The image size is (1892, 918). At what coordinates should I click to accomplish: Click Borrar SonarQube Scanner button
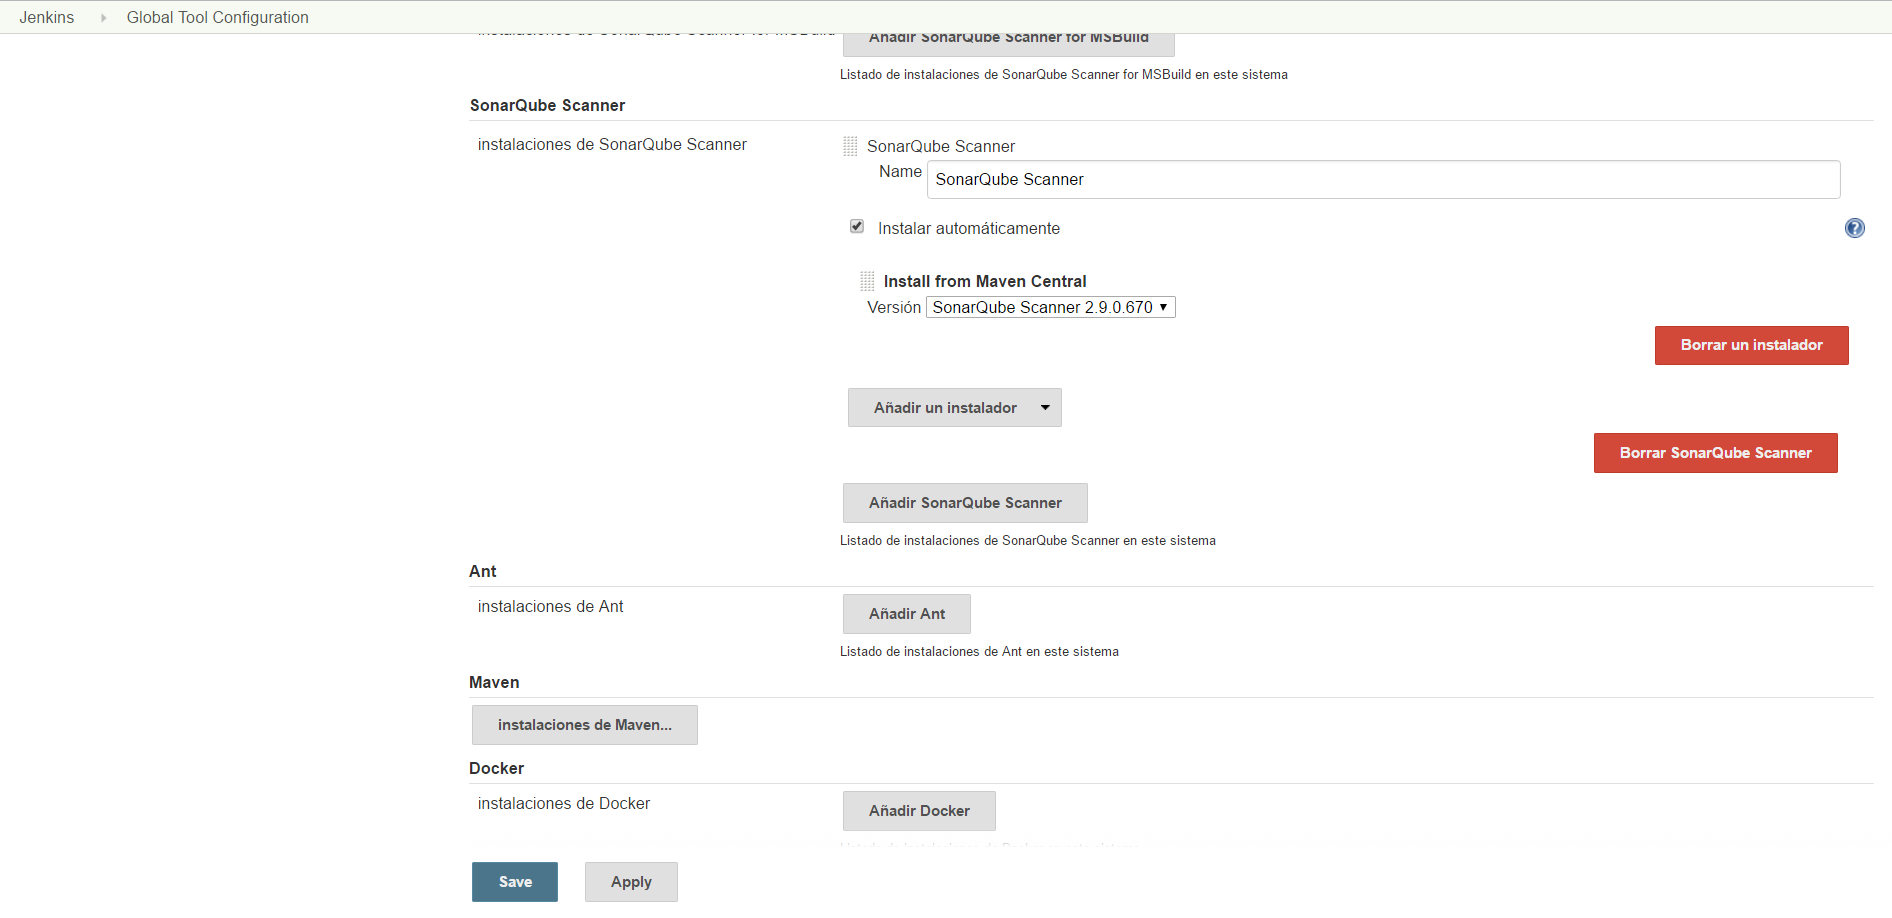click(x=1715, y=453)
